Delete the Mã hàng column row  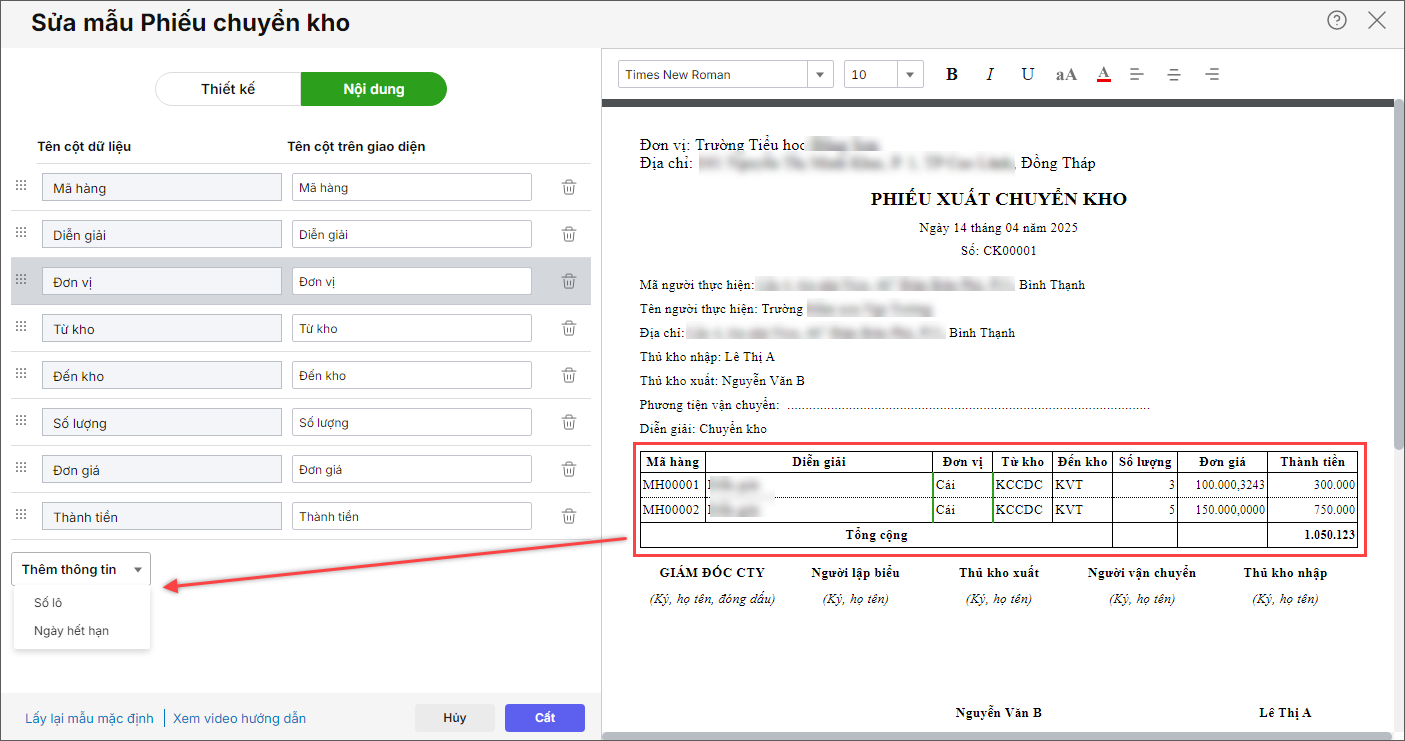coord(569,188)
